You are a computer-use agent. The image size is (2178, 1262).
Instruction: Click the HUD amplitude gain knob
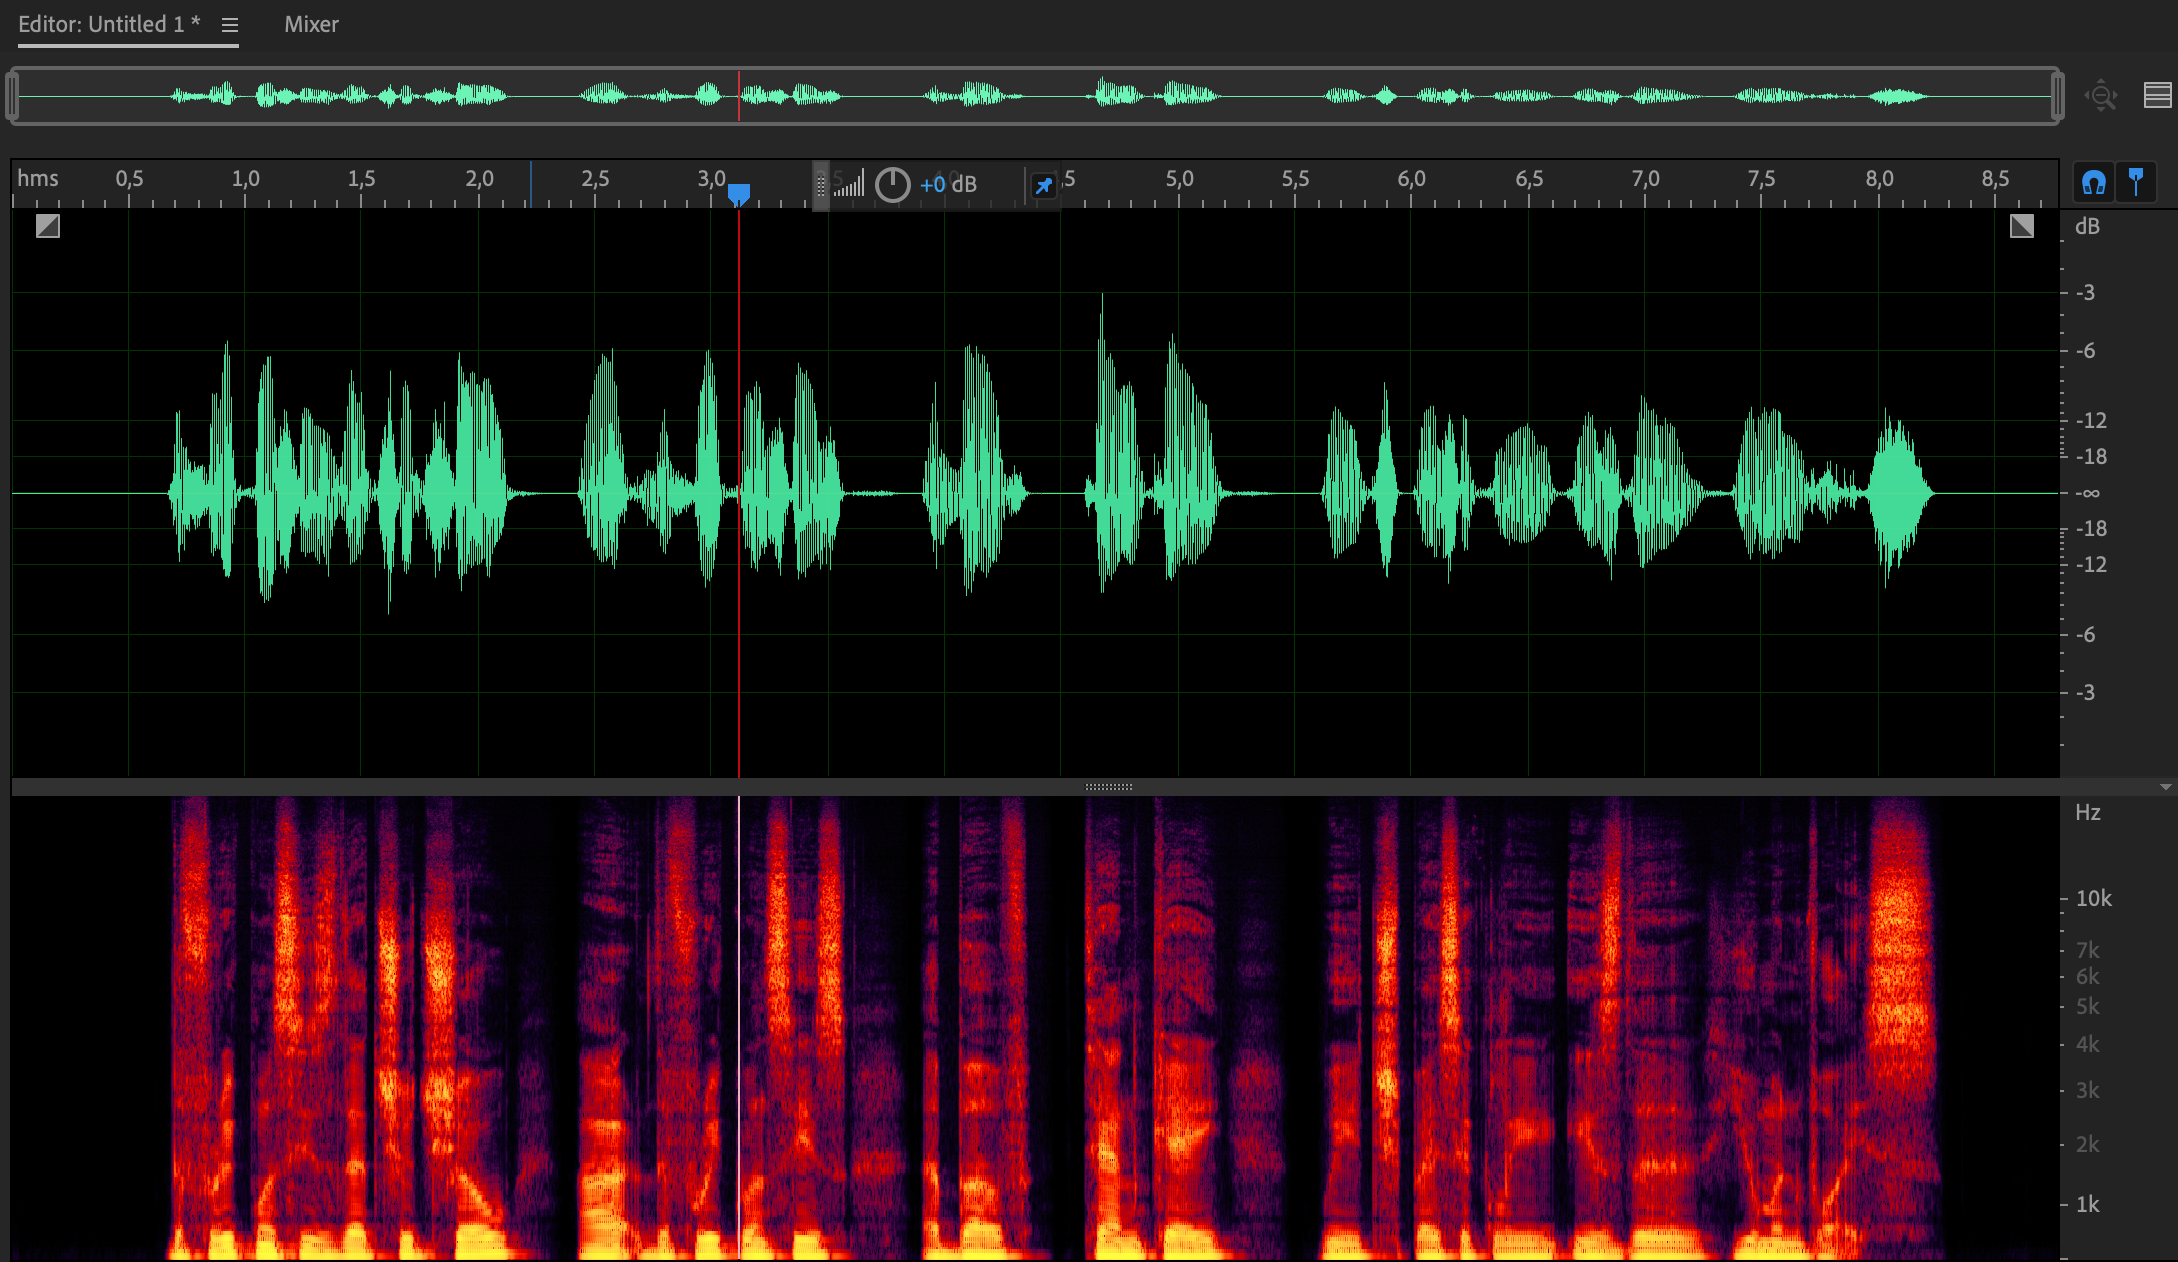tap(892, 185)
